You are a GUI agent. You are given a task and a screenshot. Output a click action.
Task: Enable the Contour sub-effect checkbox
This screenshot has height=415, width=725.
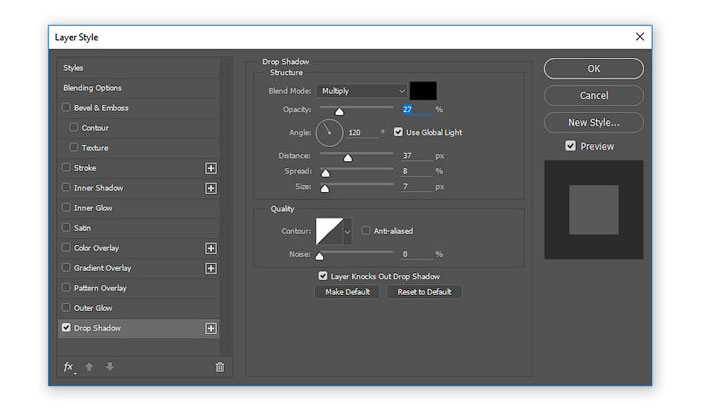pyautogui.click(x=74, y=127)
